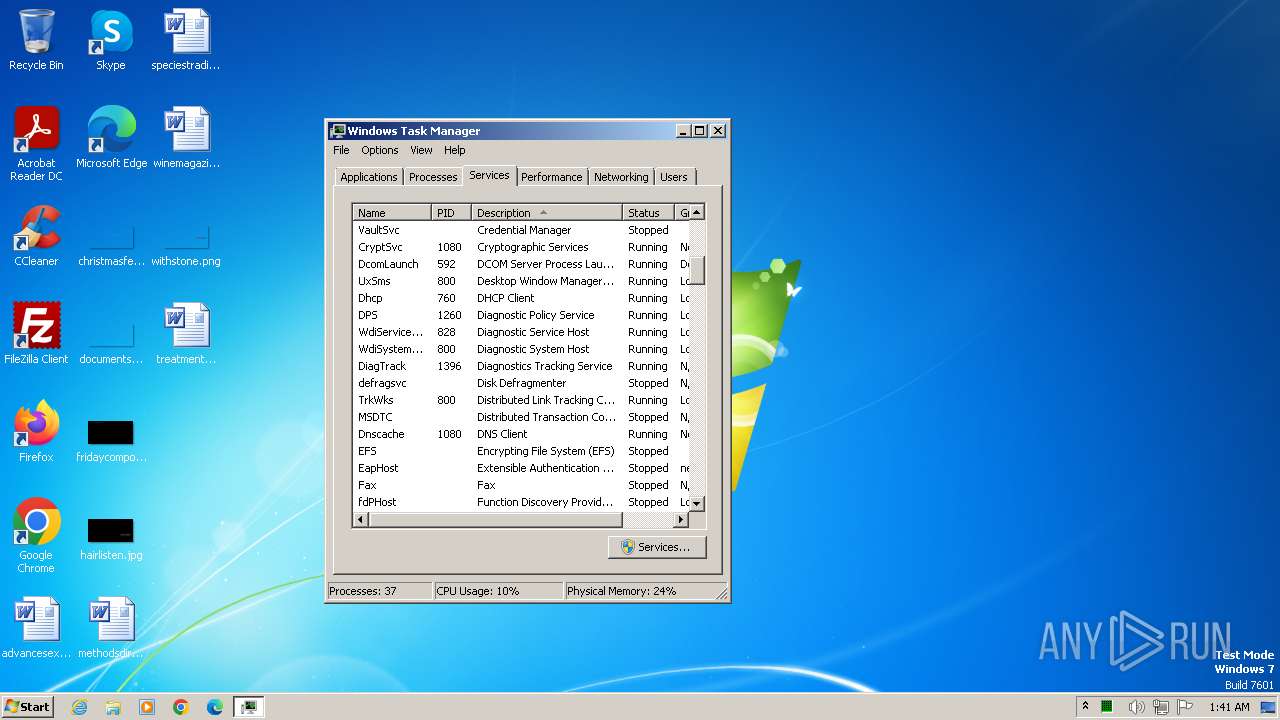The image size is (1280, 720).
Task: Launch Microsoft Edge desktop shortcut
Action: pyautogui.click(x=111, y=137)
